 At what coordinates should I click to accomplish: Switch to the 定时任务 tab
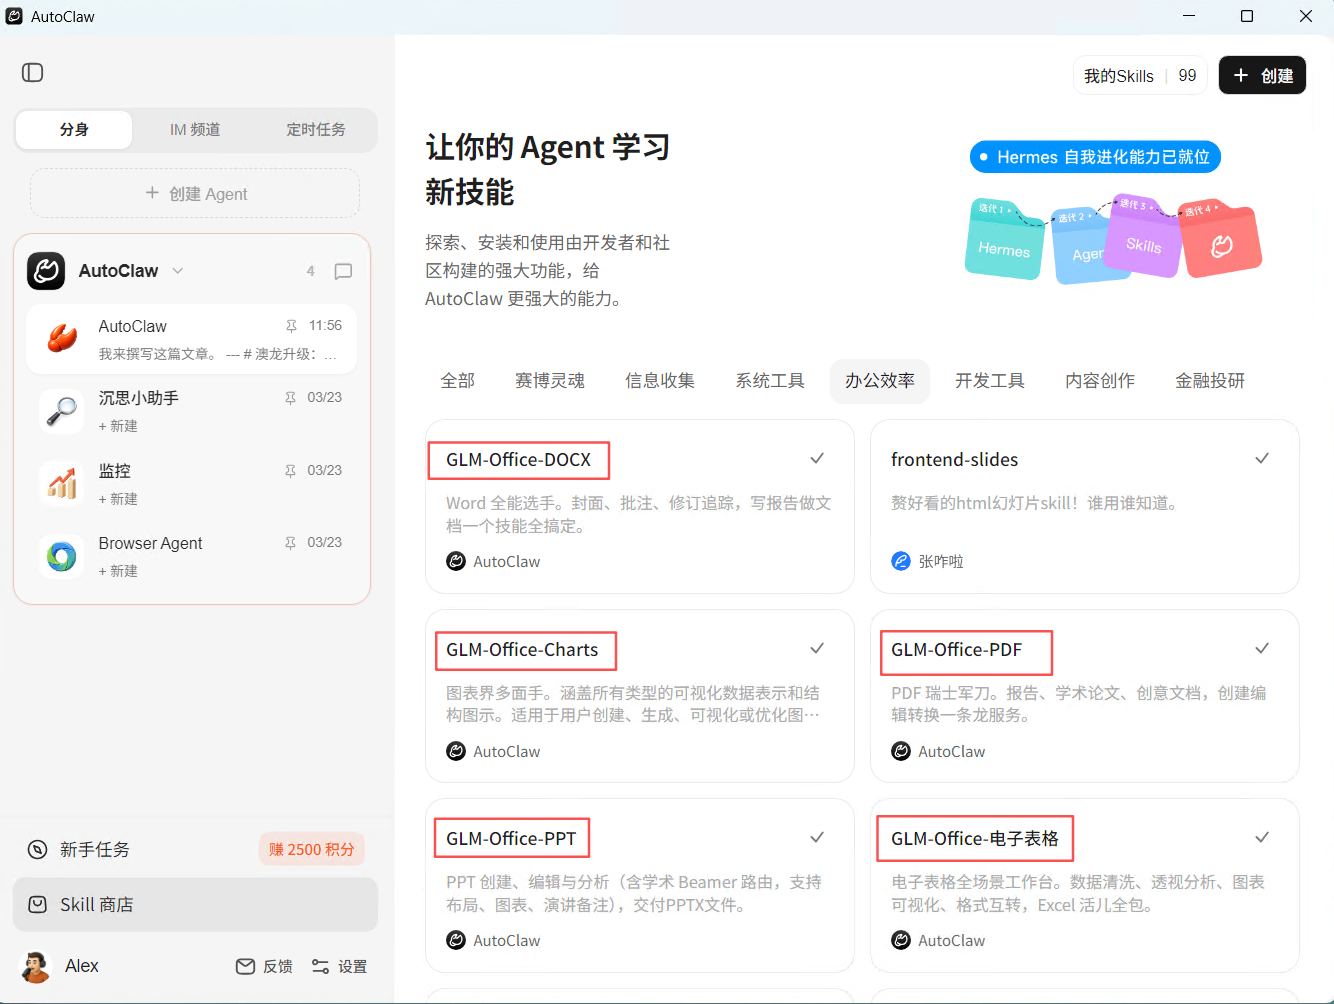[316, 130]
